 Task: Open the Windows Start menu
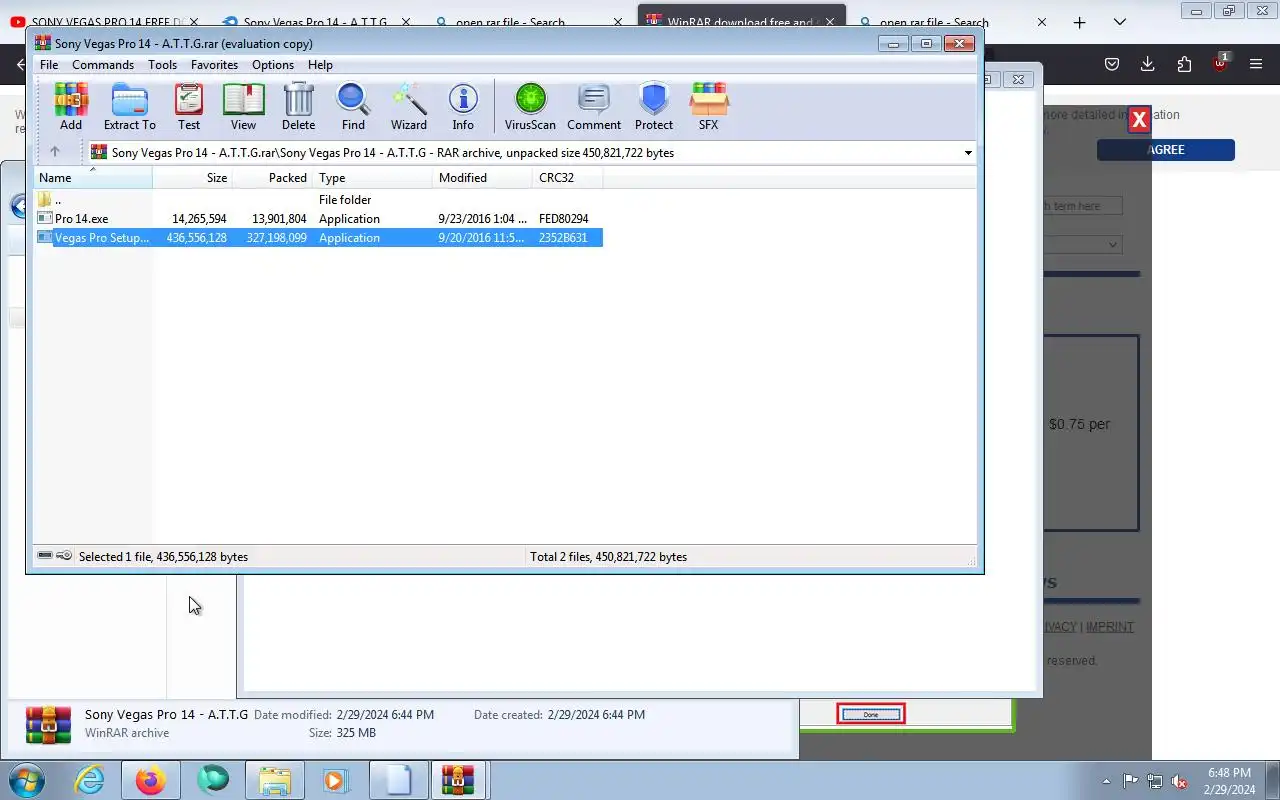(x=27, y=780)
